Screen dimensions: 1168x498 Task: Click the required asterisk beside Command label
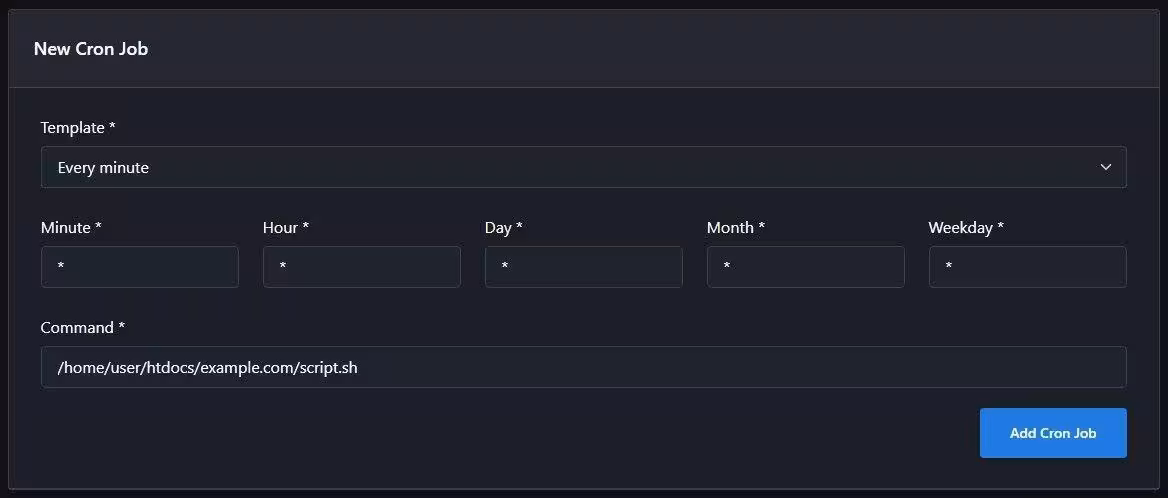point(121,325)
